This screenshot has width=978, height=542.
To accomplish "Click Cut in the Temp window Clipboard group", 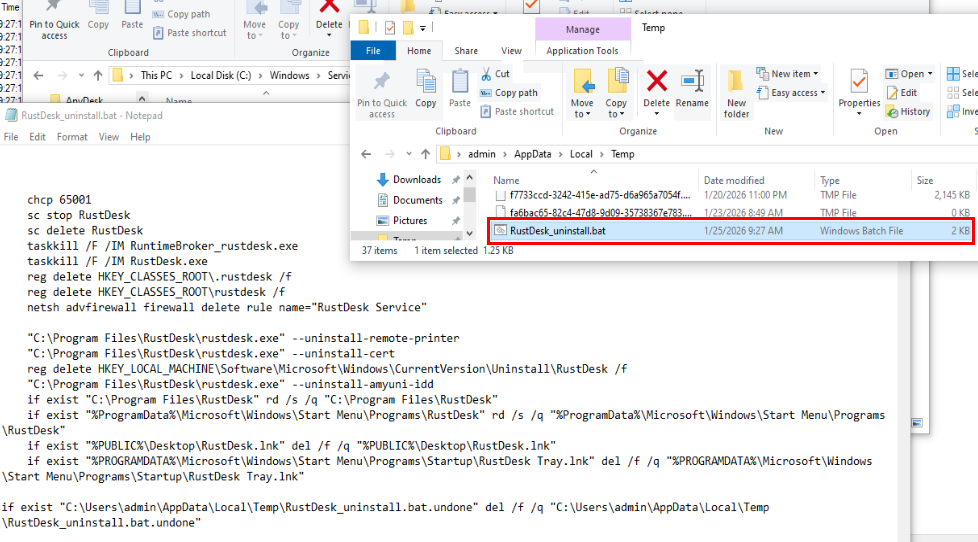I will 495,74.
